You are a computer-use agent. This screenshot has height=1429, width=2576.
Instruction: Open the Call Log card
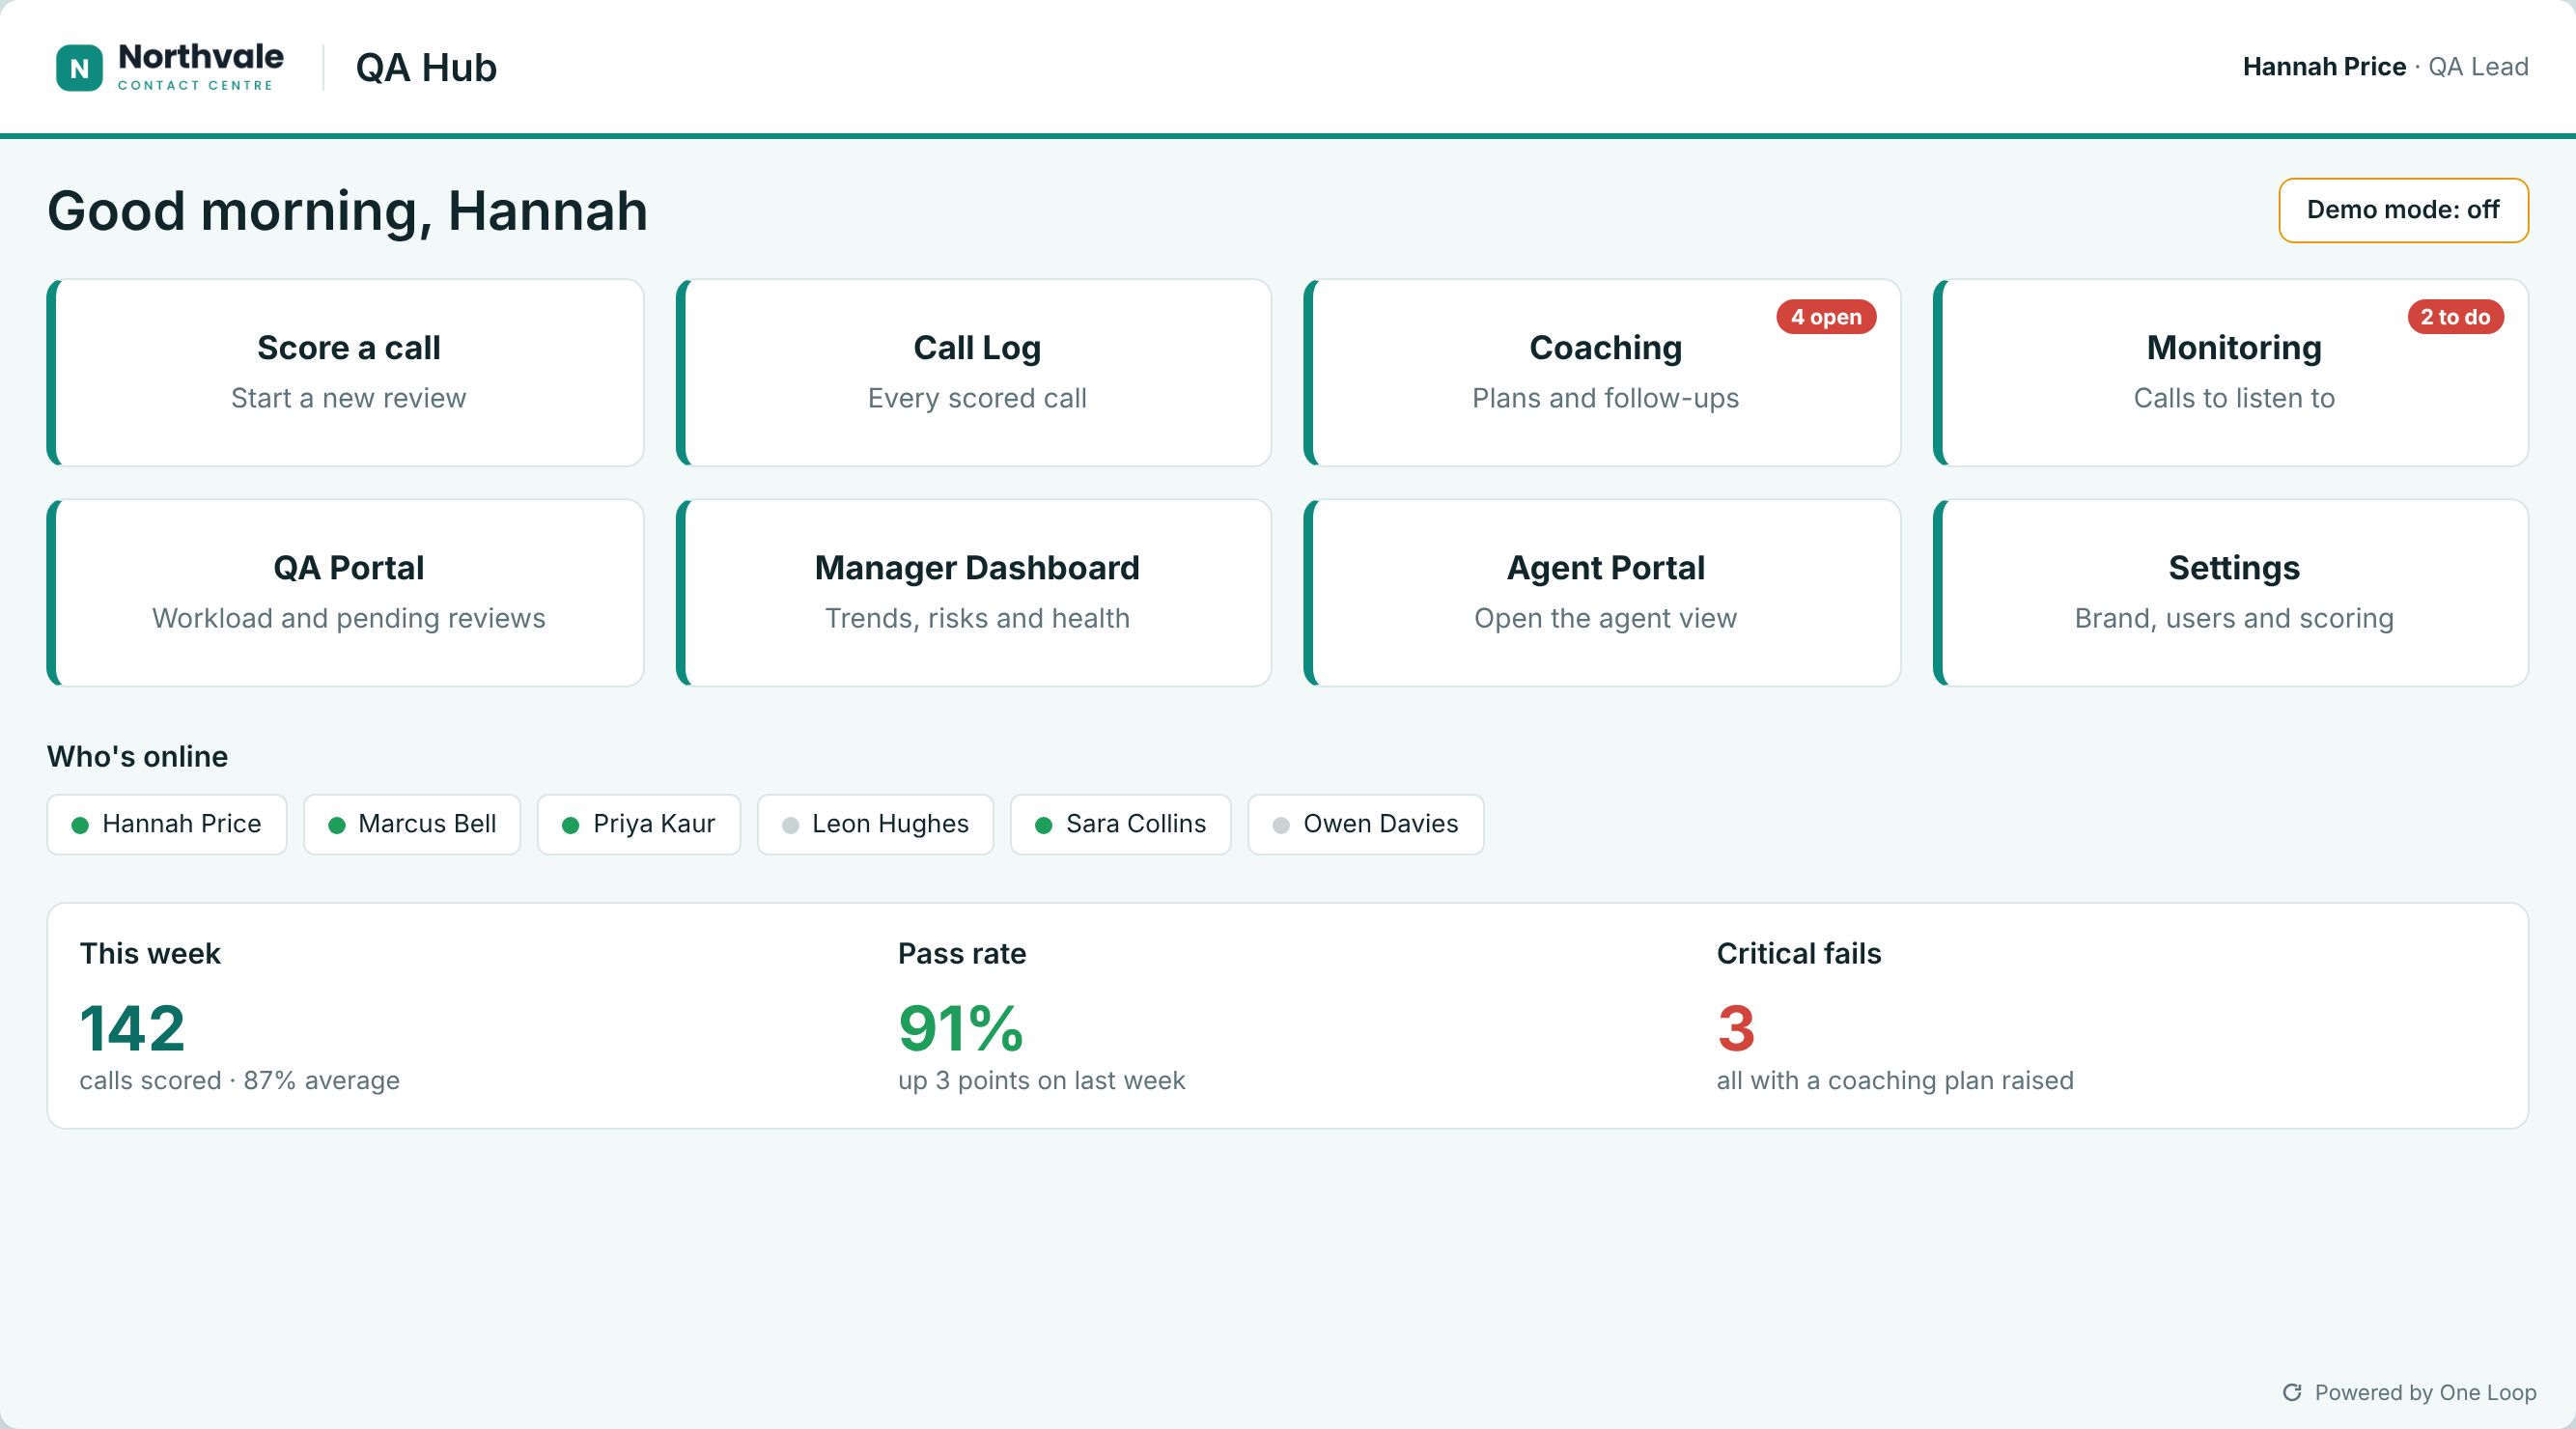point(974,373)
